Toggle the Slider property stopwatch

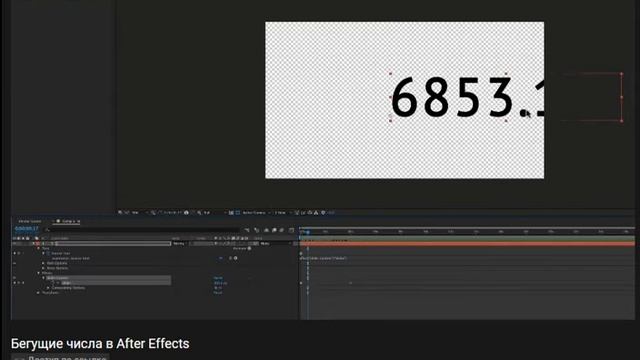click(53, 283)
